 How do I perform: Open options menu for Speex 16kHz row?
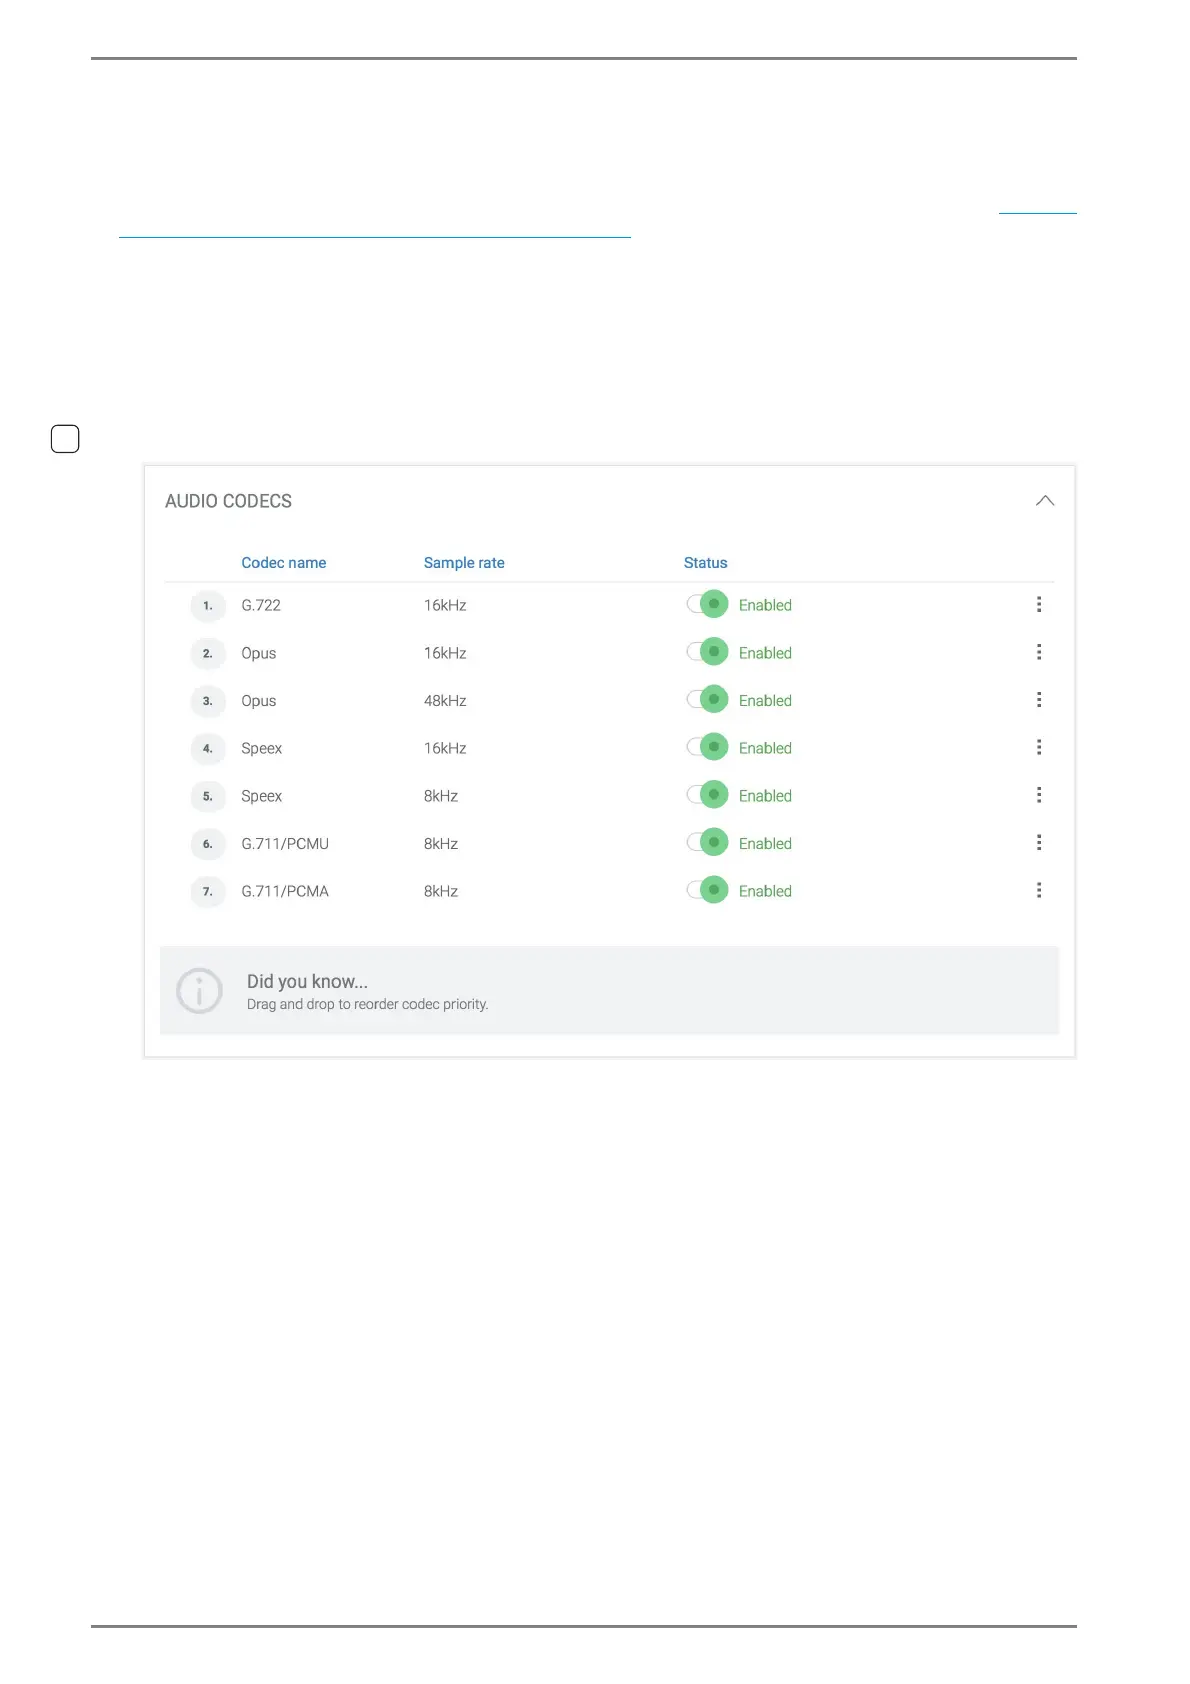tap(1039, 748)
